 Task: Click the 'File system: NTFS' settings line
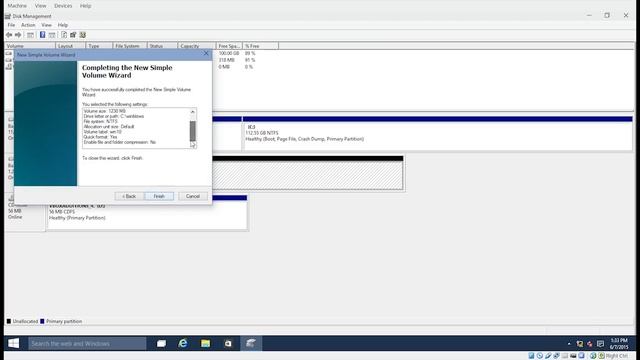100,121
